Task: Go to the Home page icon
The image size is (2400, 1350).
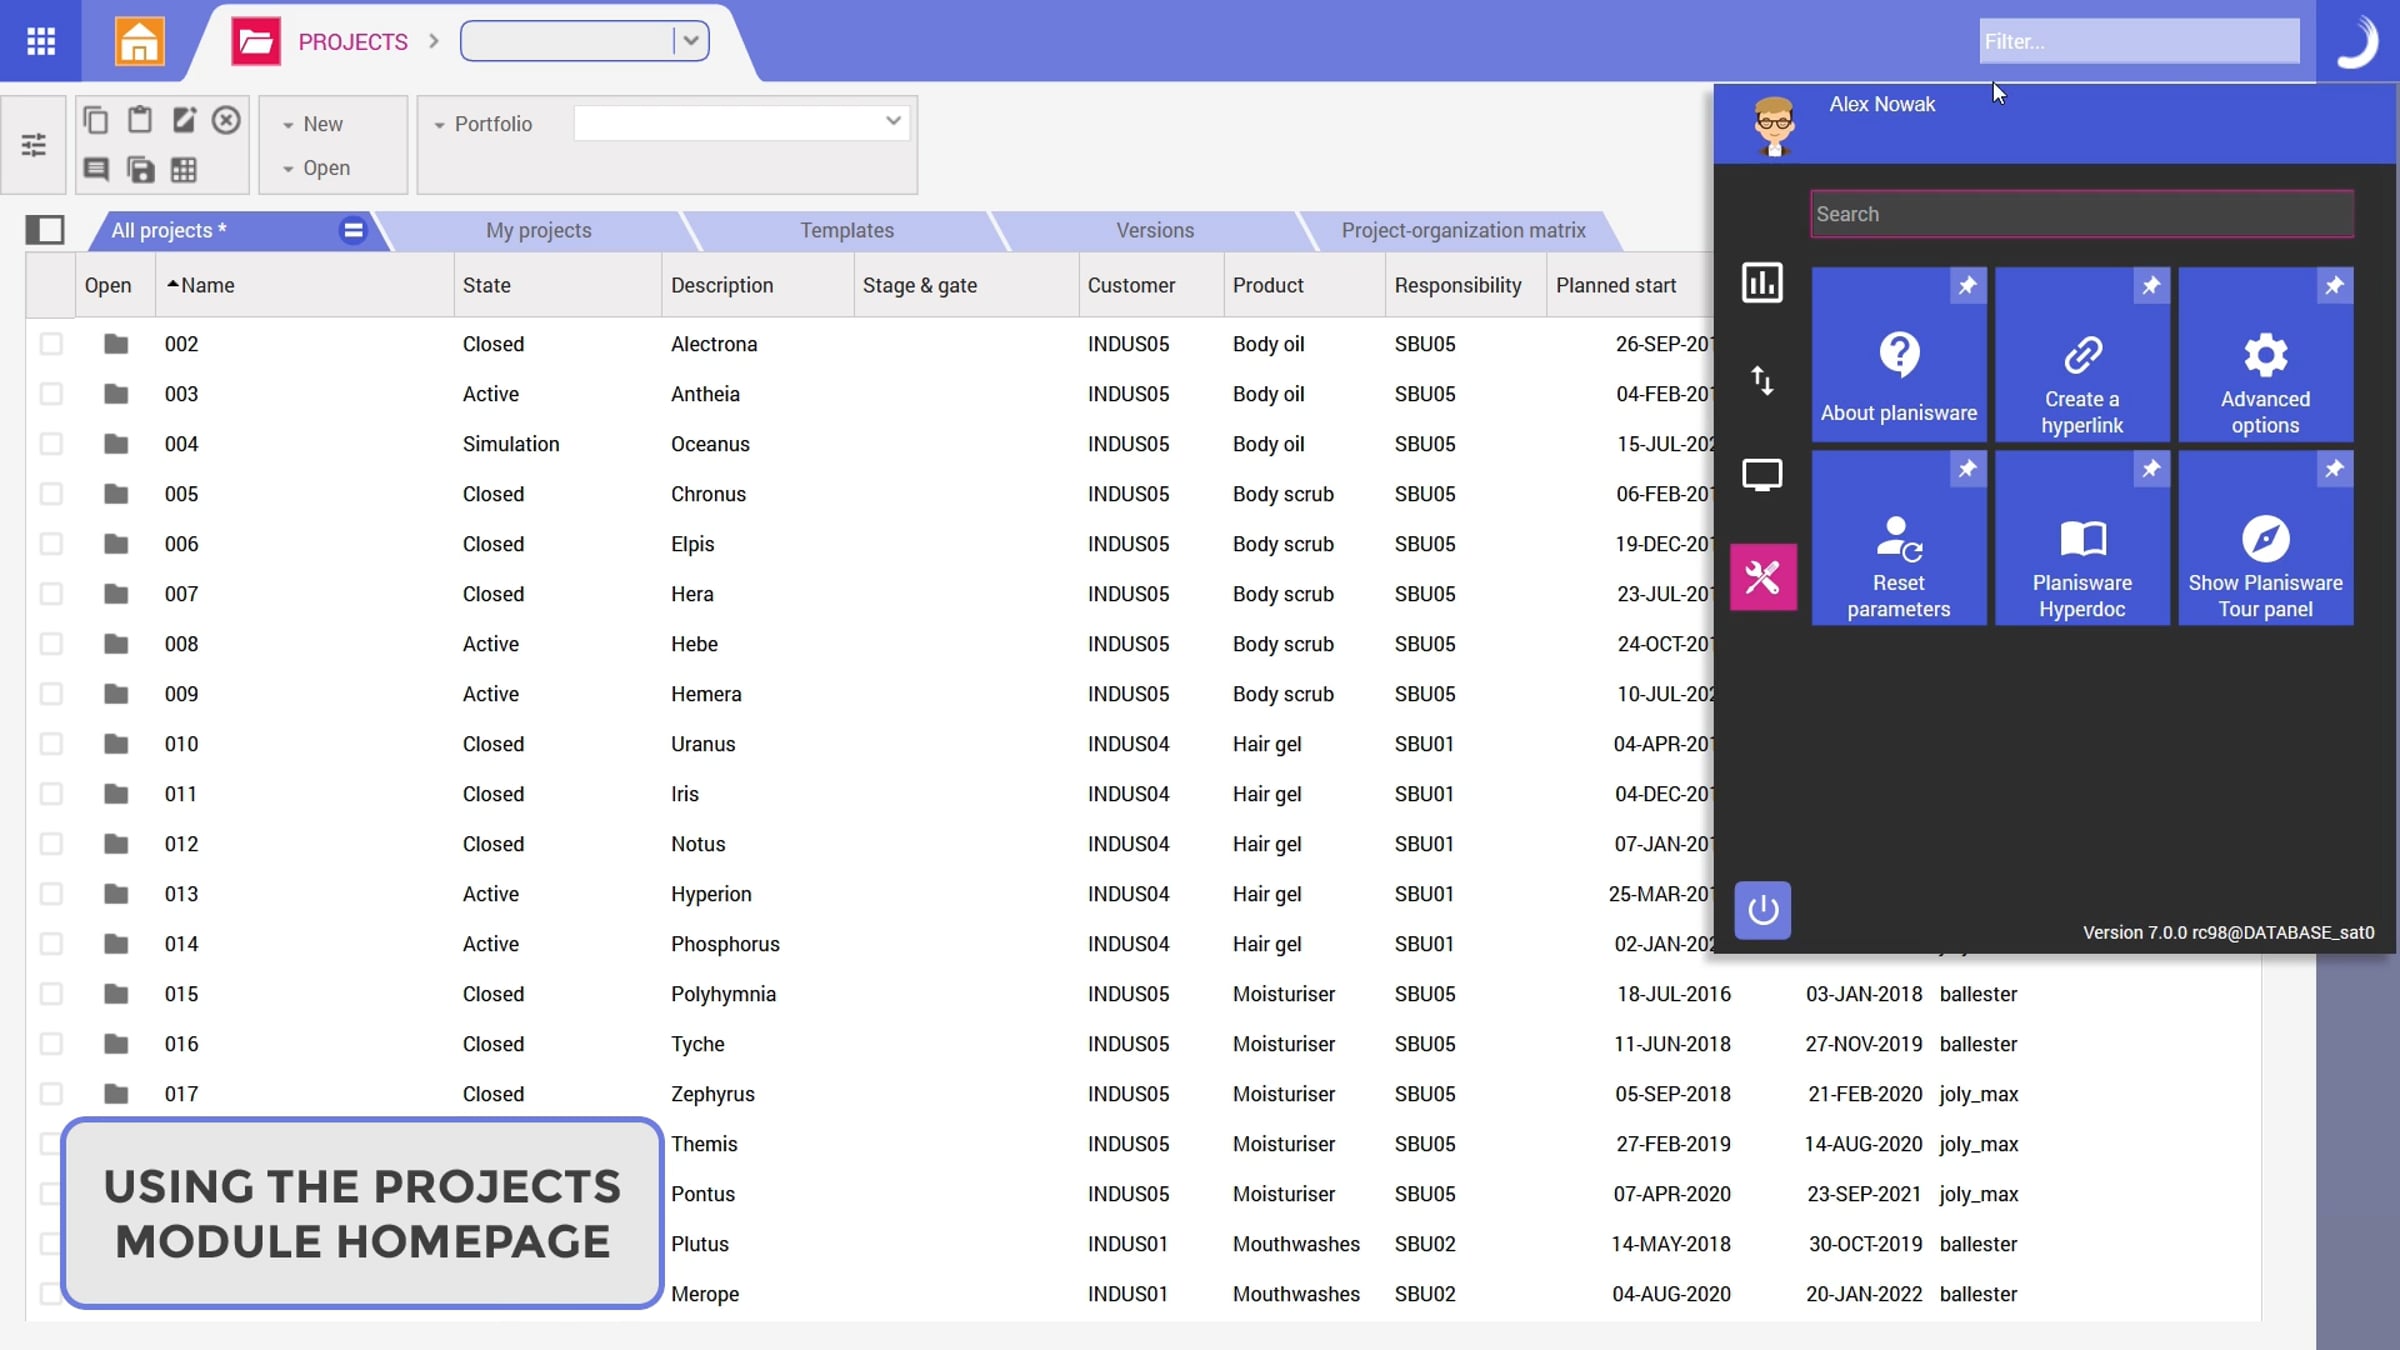Action: pos(139,41)
